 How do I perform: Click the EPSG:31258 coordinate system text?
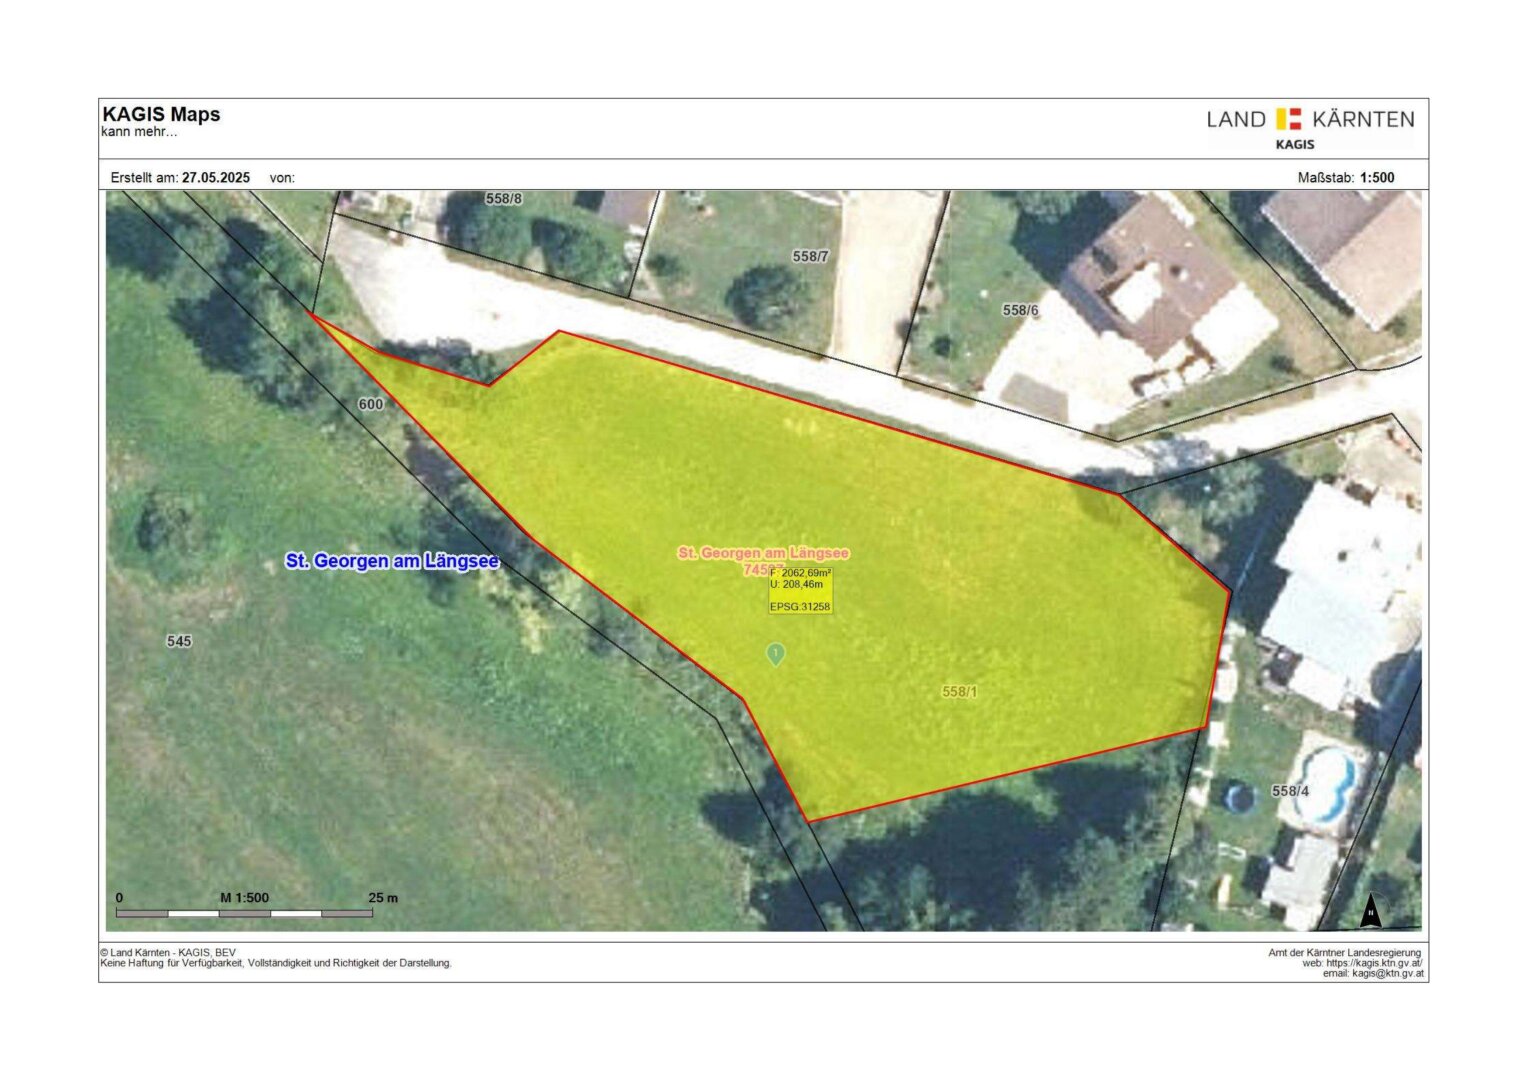click(x=800, y=606)
